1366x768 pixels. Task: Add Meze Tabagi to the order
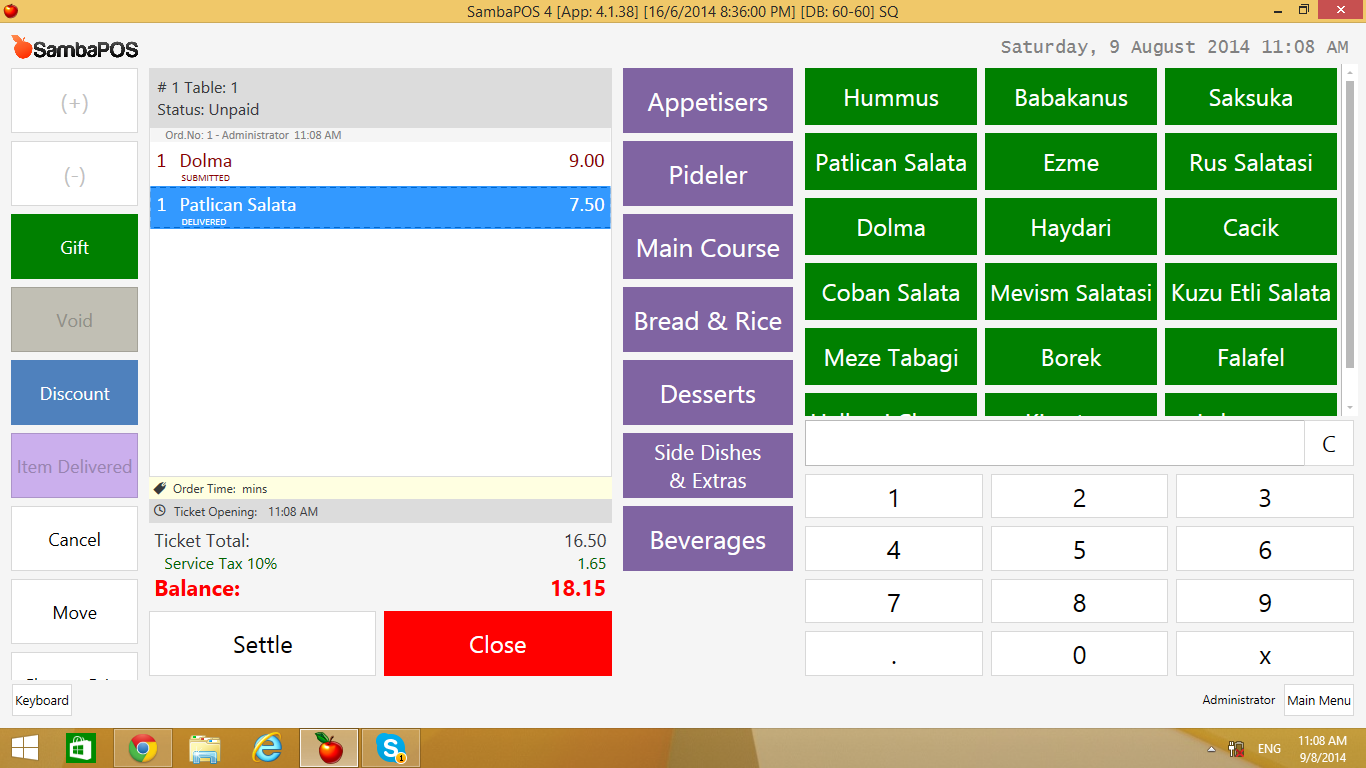pos(891,357)
